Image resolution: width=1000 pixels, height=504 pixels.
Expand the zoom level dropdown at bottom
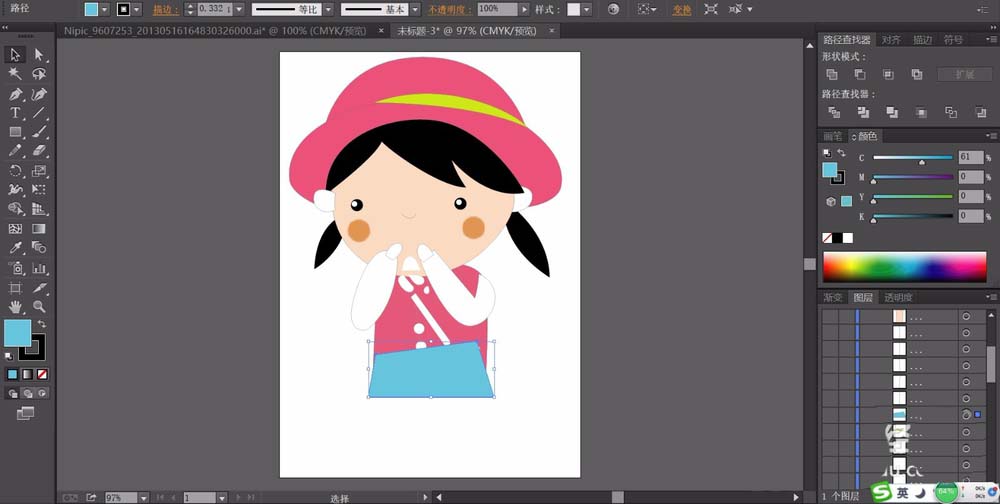coord(143,498)
